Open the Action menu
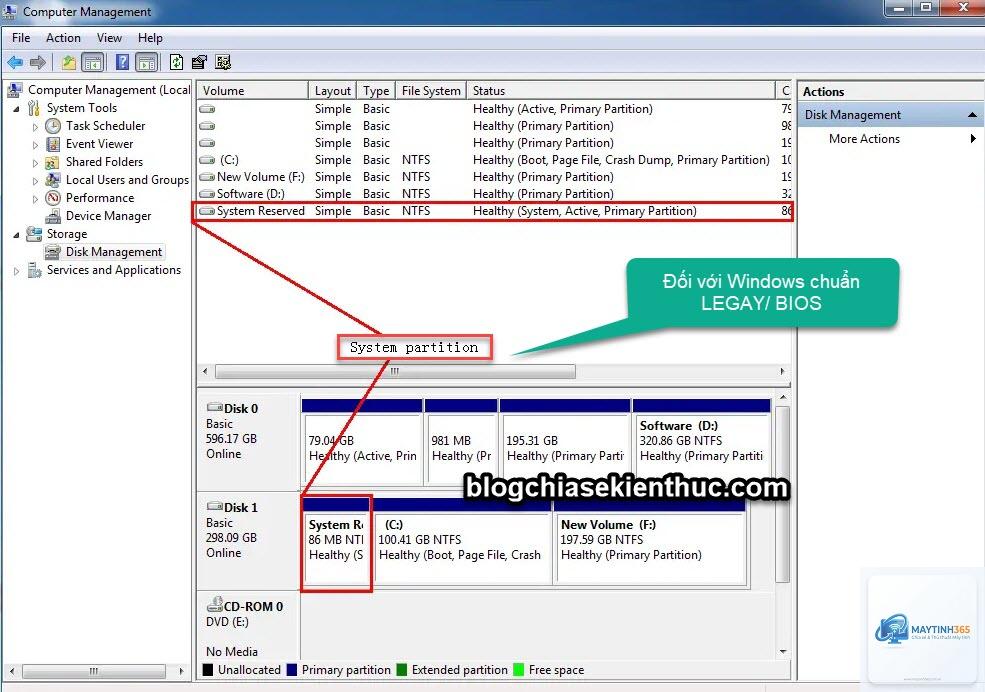985x692 pixels. [63, 38]
